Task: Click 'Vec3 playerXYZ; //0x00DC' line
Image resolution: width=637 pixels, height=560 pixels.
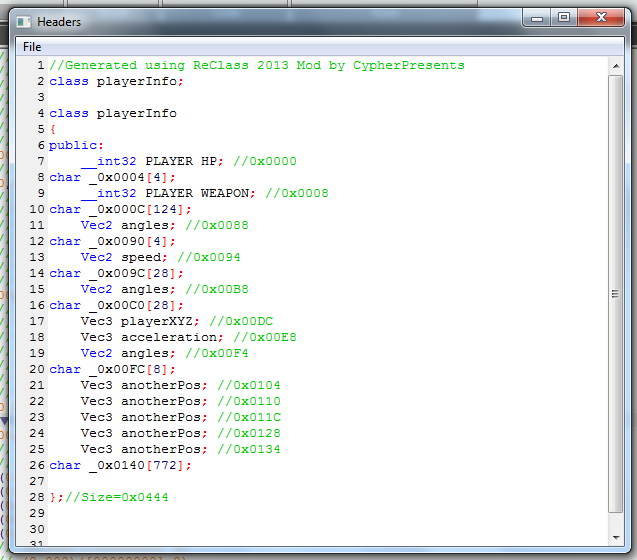Action: click(177, 321)
